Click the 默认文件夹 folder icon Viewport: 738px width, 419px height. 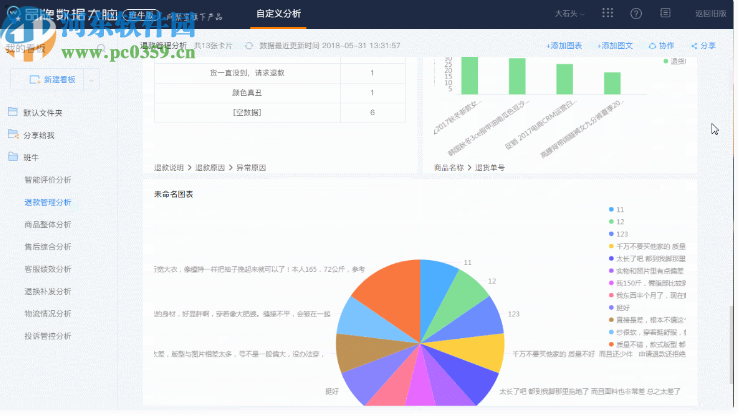click(13, 112)
